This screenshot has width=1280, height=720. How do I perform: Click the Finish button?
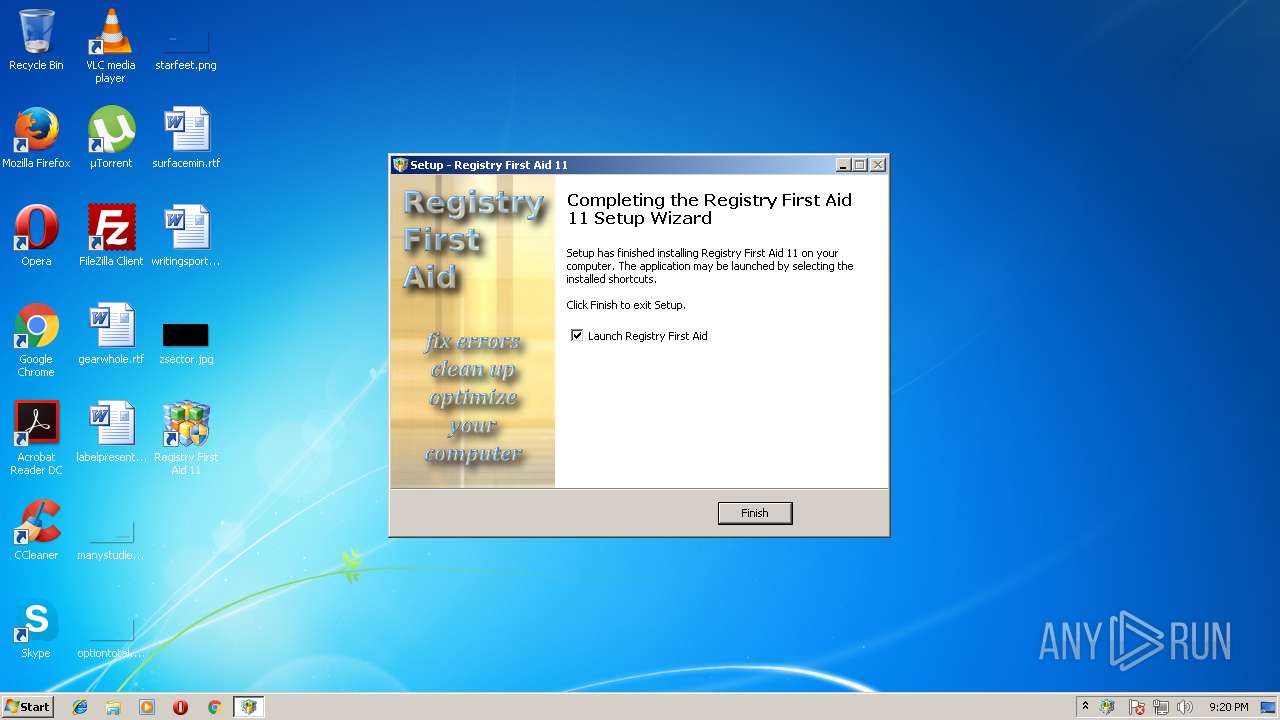tap(755, 513)
